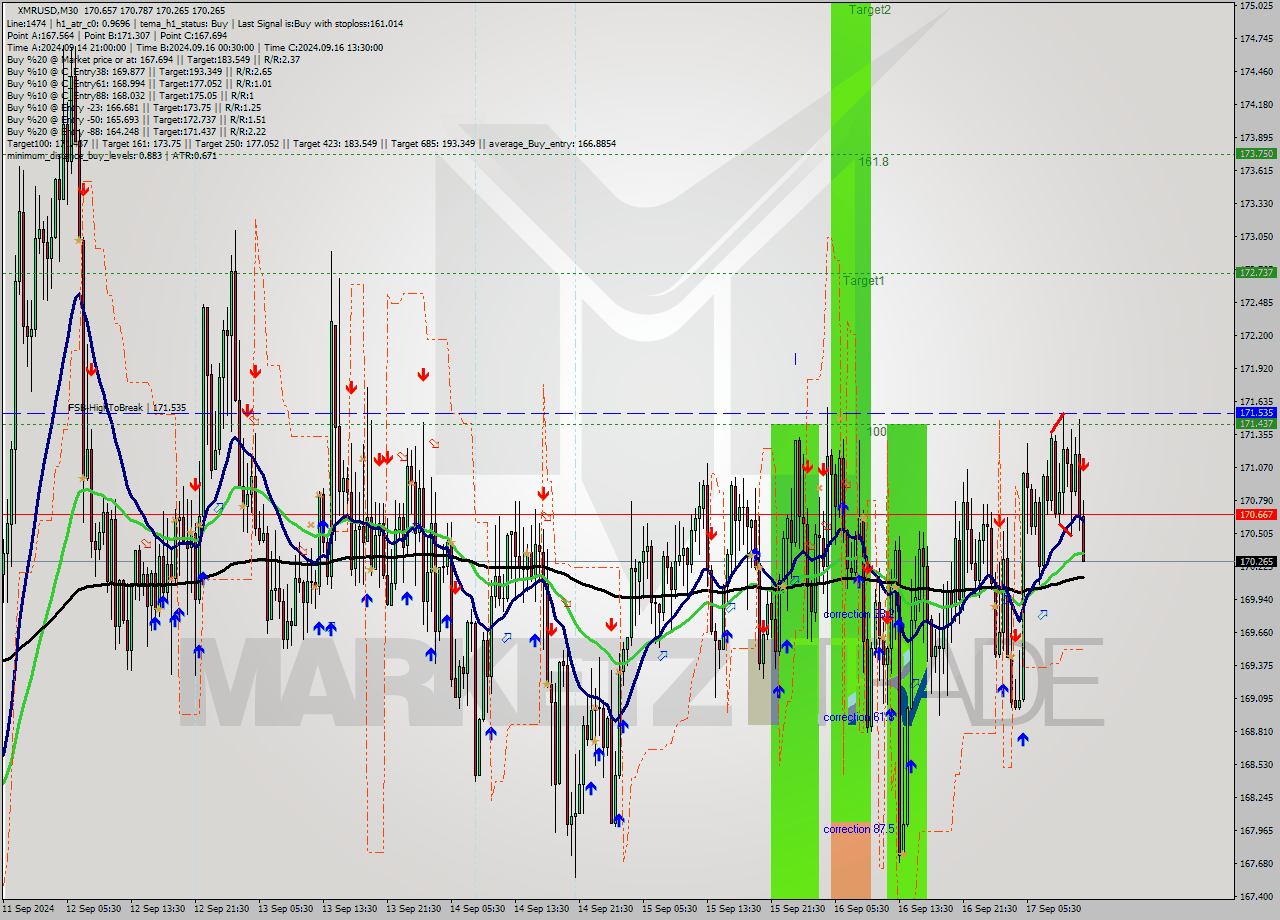Select the '13 Sep 05:30' time label
Screen dimensions: 1280x920
(x=285, y=908)
